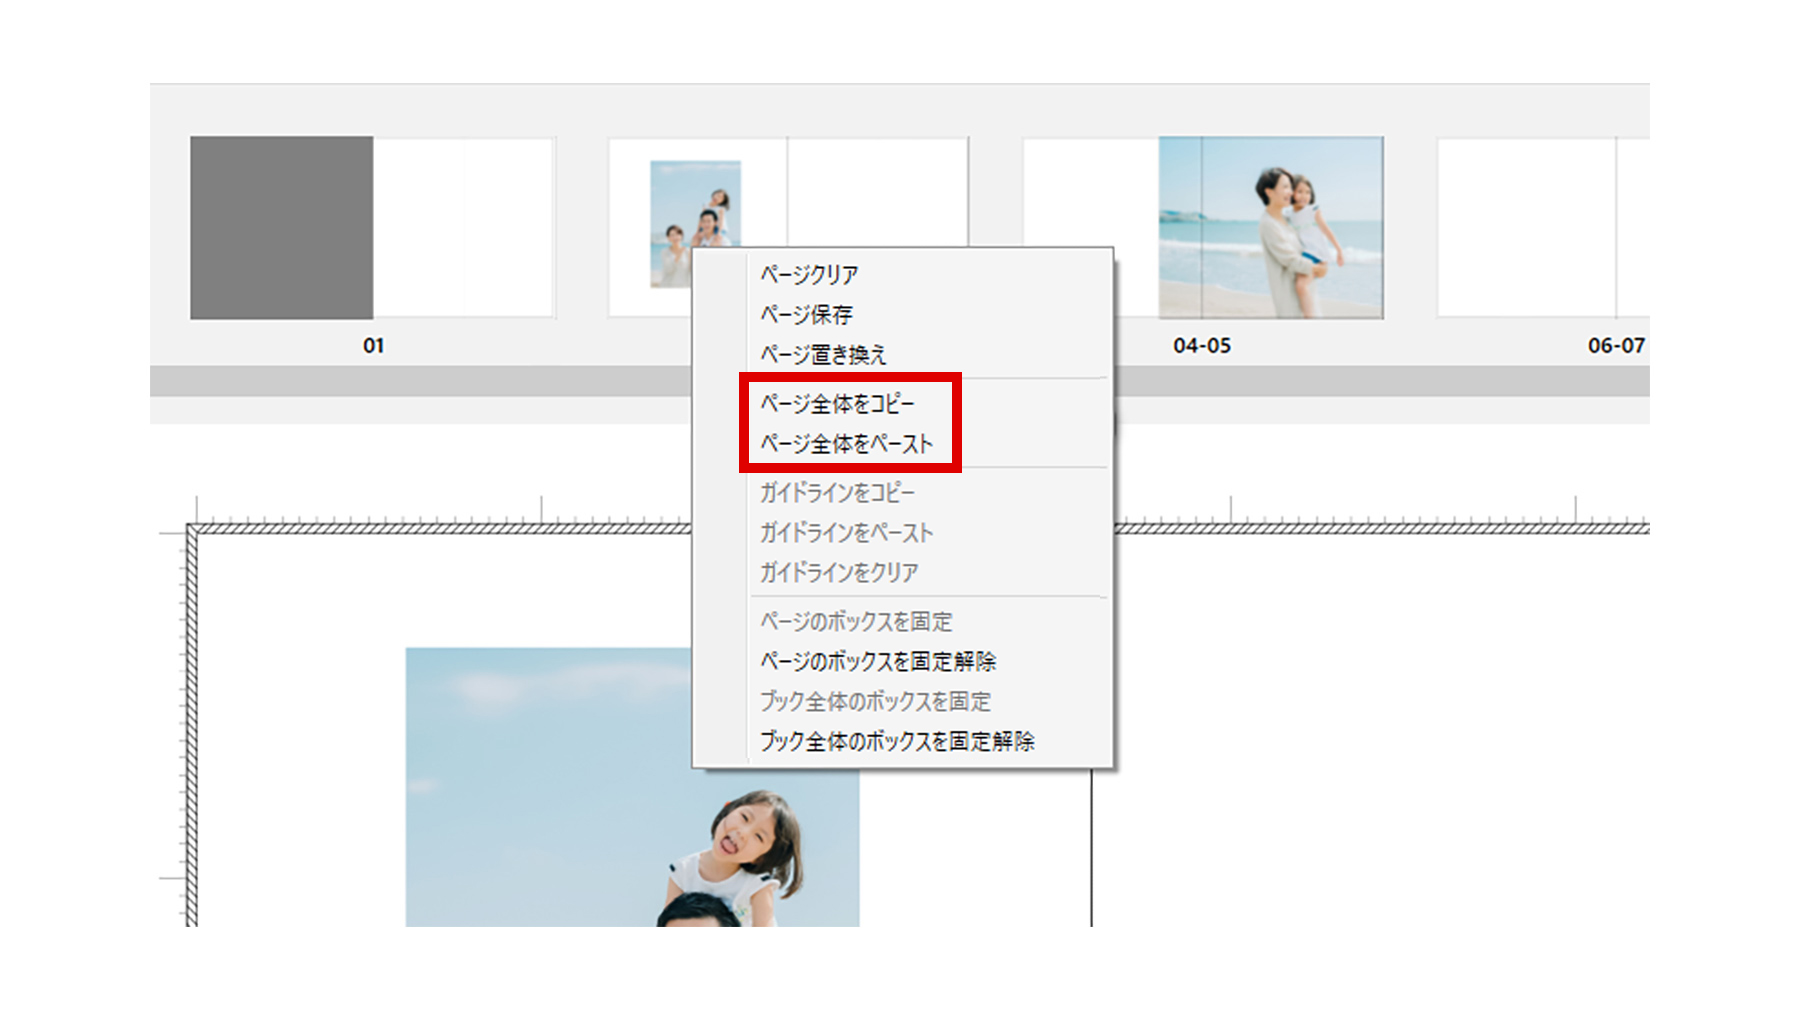
Task: Click ガイドラインをコピー entry
Action: pos(837,492)
